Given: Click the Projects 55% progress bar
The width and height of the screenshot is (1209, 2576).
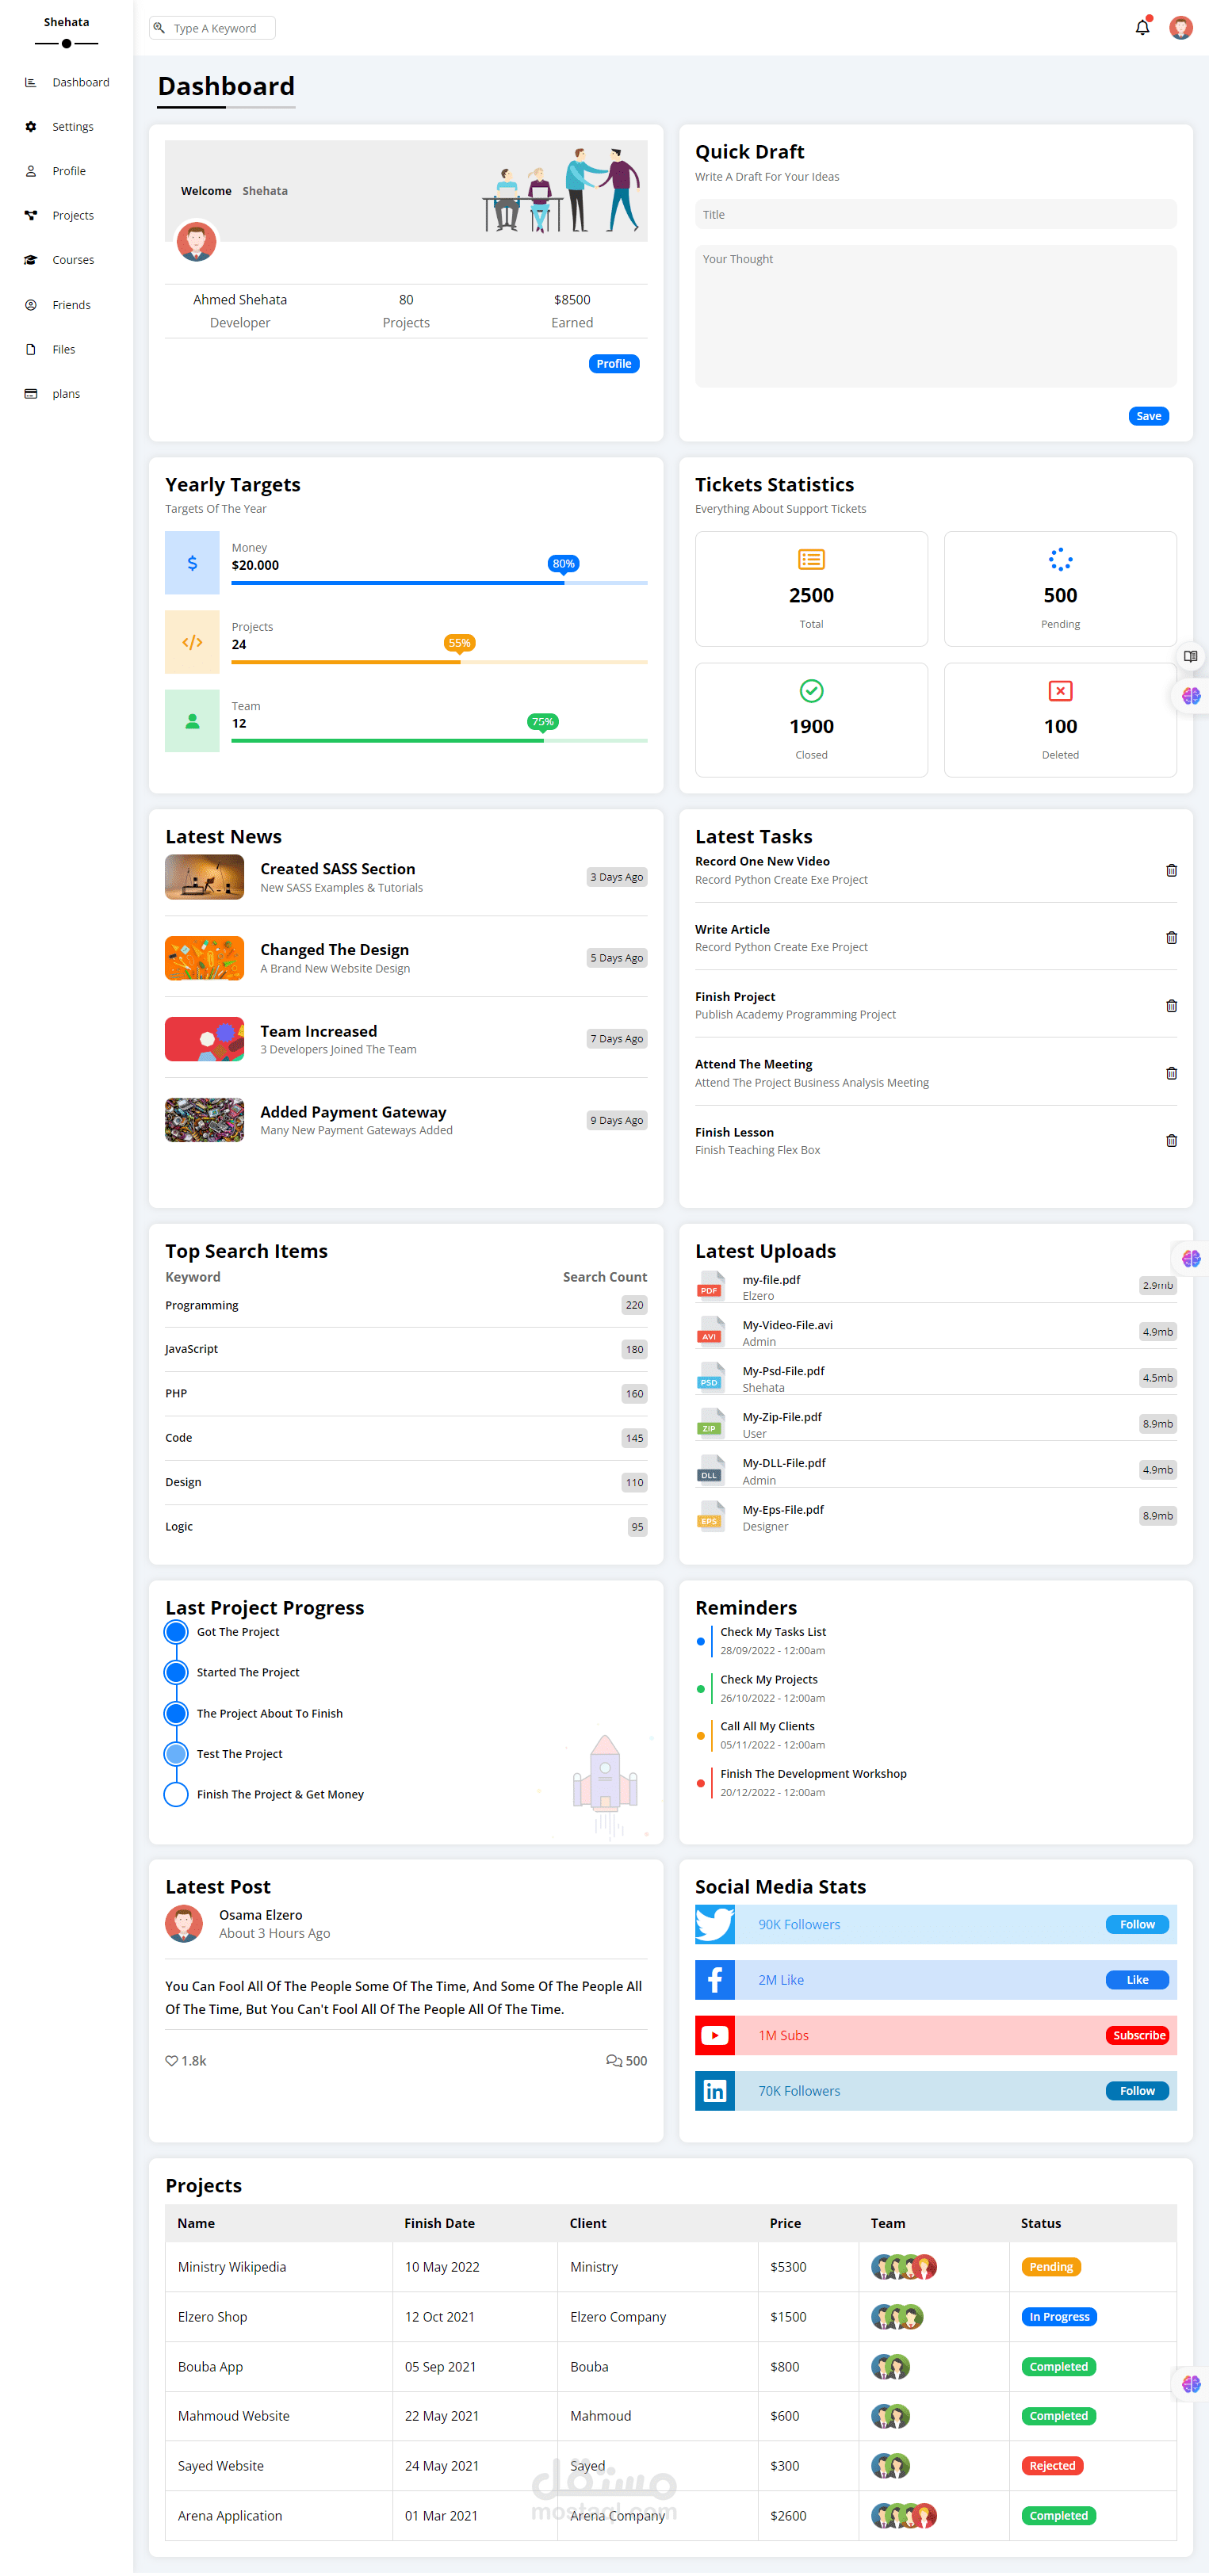Looking at the screenshot, I should (439, 662).
